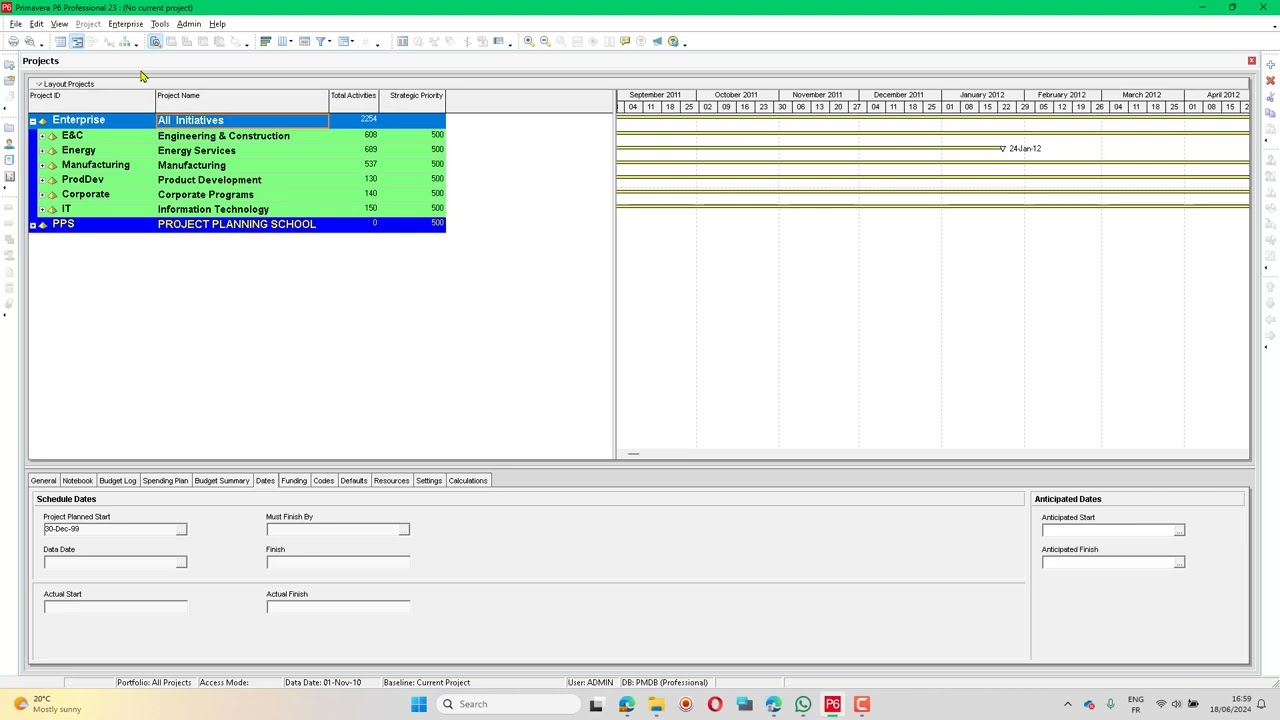Viewport: 1280px width, 720px height.
Task: Expand the PPS node
Action: (33, 225)
